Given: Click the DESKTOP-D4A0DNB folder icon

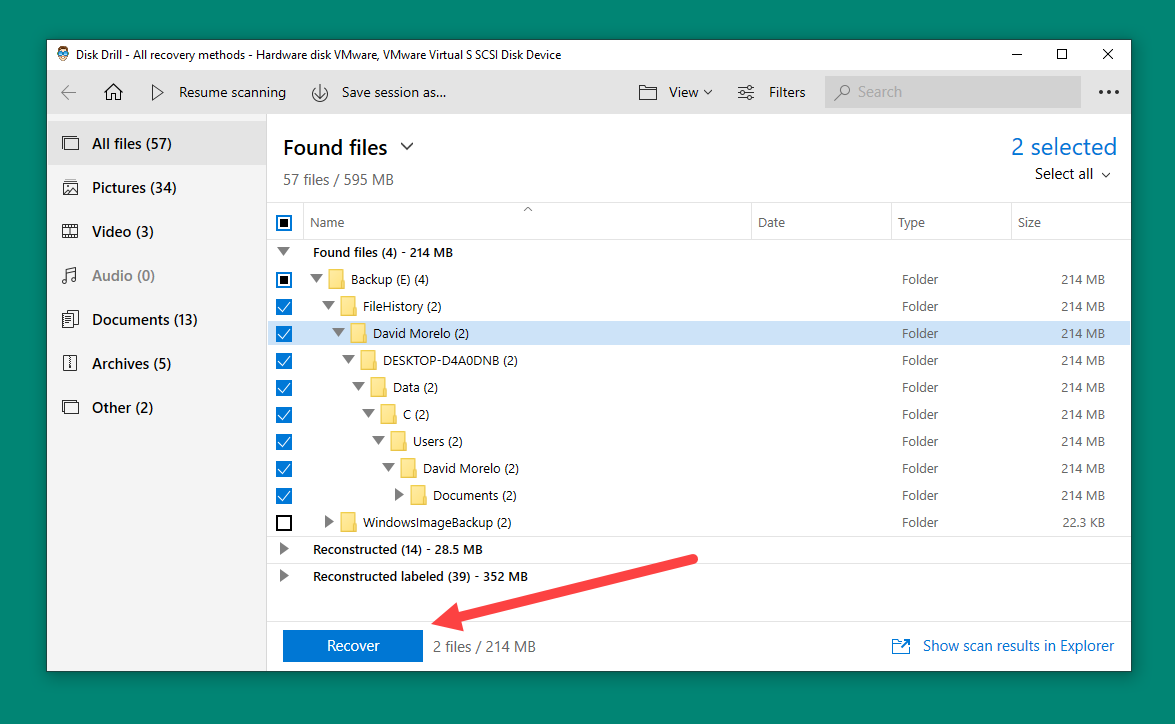Looking at the screenshot, I should 368,361.
